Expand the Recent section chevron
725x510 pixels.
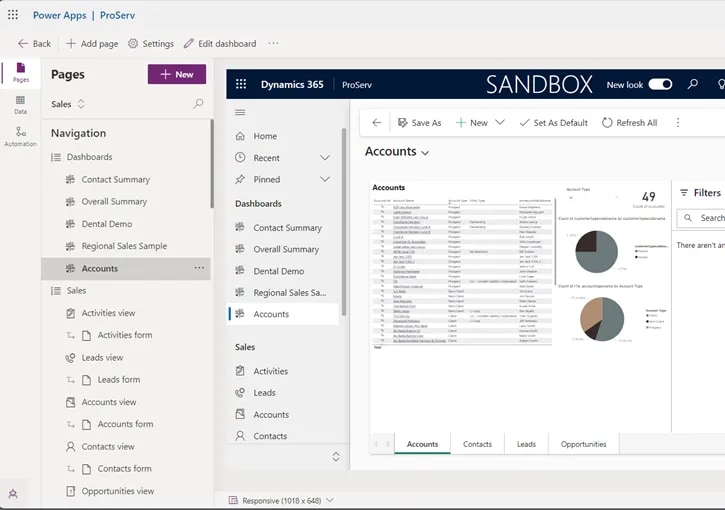(x=324, y=158)
